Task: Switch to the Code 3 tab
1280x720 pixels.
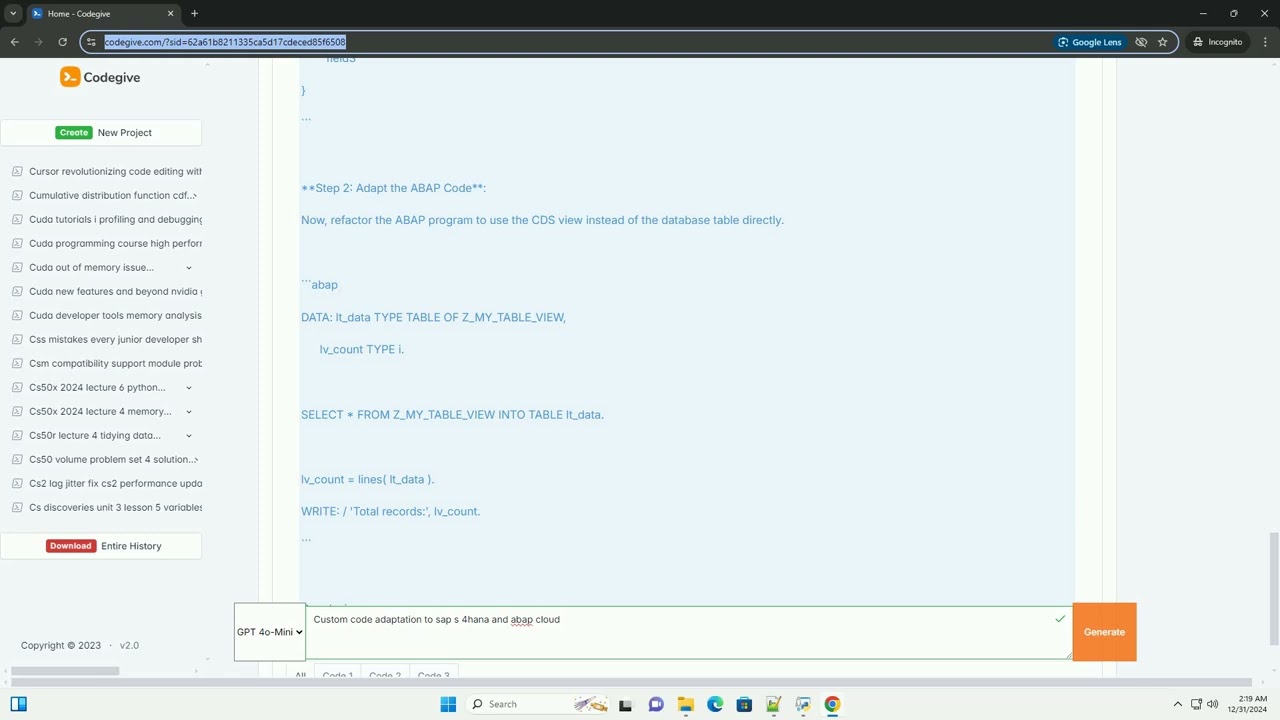Action: pyautogui.click(x=433, y=676)
